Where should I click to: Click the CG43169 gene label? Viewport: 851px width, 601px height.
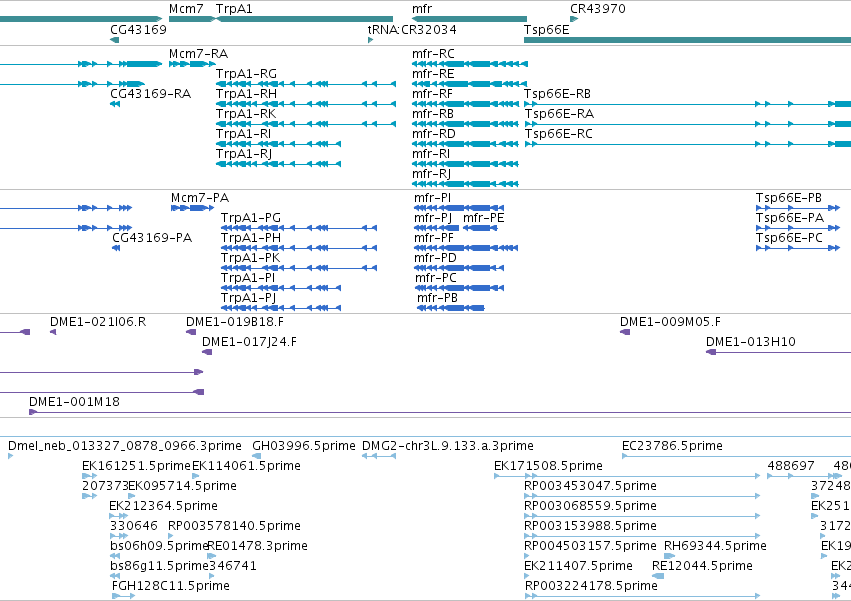[x=138, y=29]
